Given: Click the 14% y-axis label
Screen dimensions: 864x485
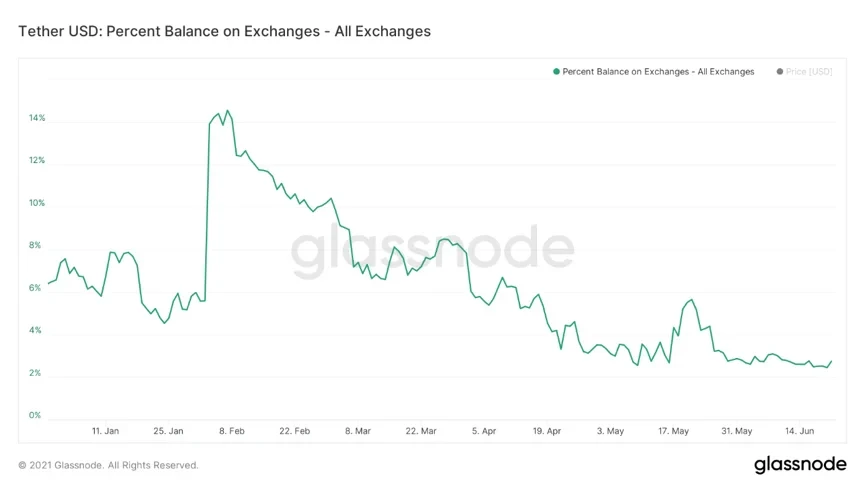Looking at the screenshot, I should click(x=36, y=118).
